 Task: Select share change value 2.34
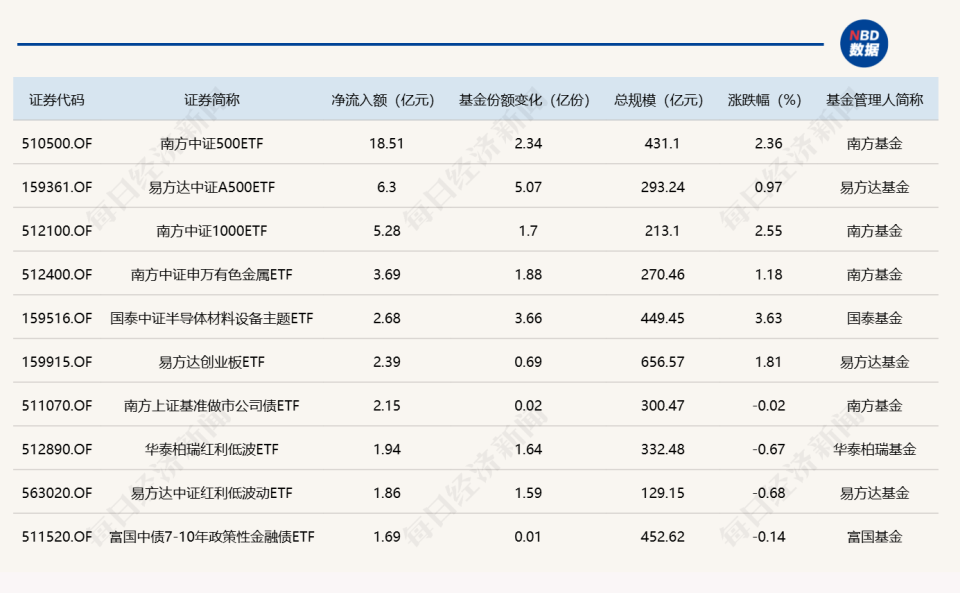tap(528, 143)
